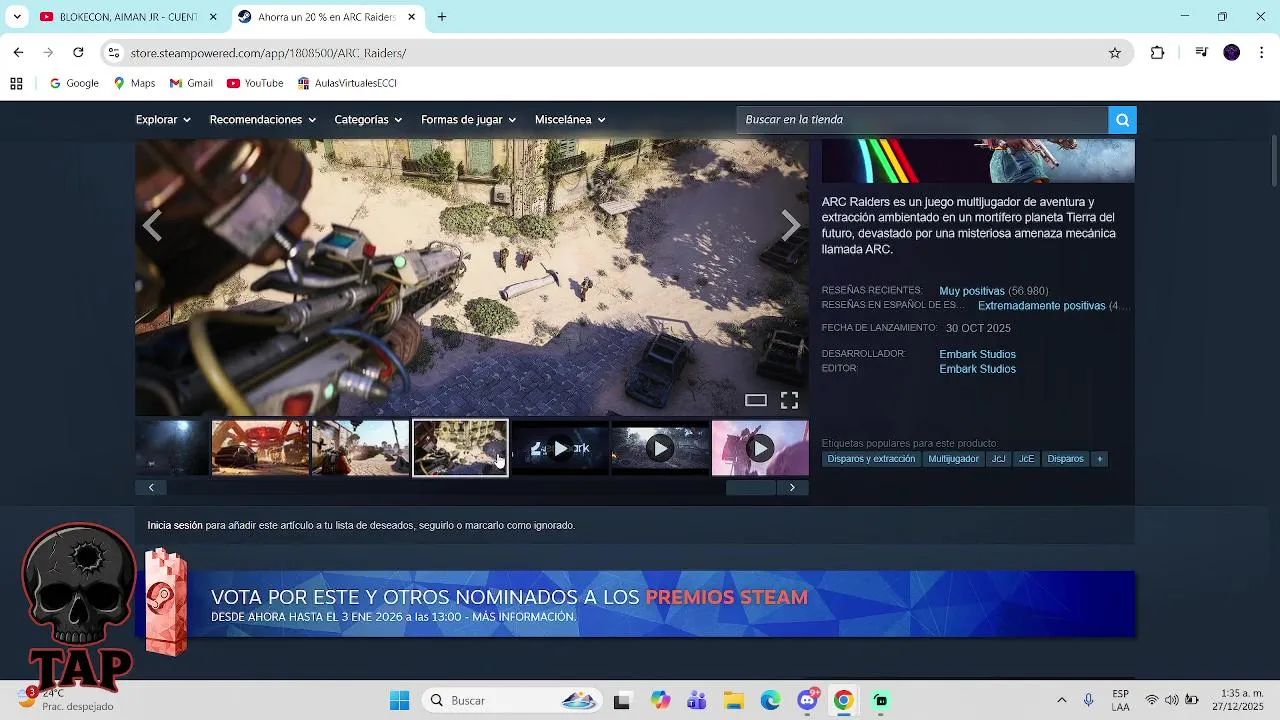The image size is (1280, 720).
Task: Click the Windows taskbar Buscar search box
Action: (511, 700)
